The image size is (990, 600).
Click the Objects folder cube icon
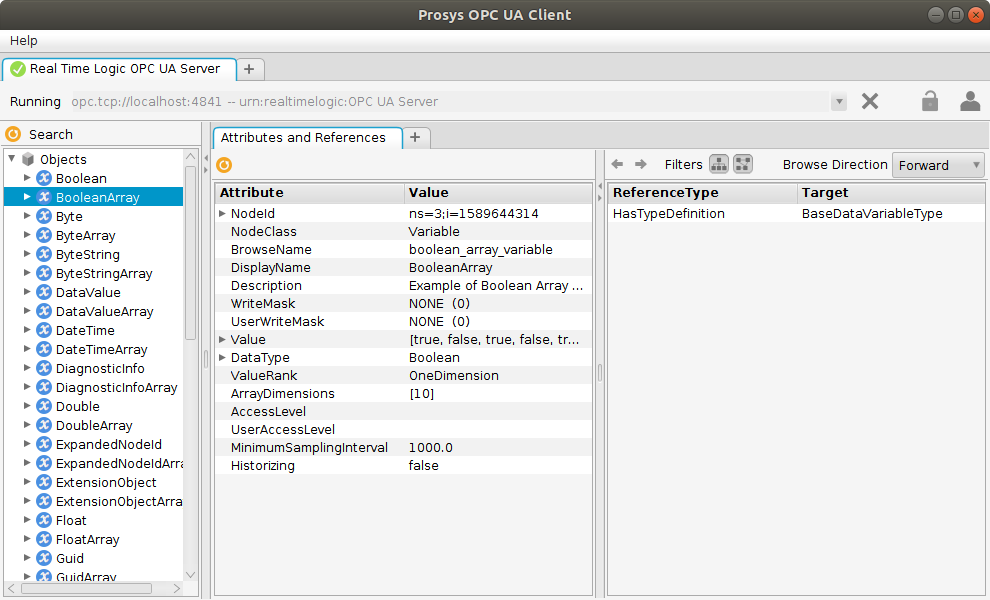click(28, 159)
